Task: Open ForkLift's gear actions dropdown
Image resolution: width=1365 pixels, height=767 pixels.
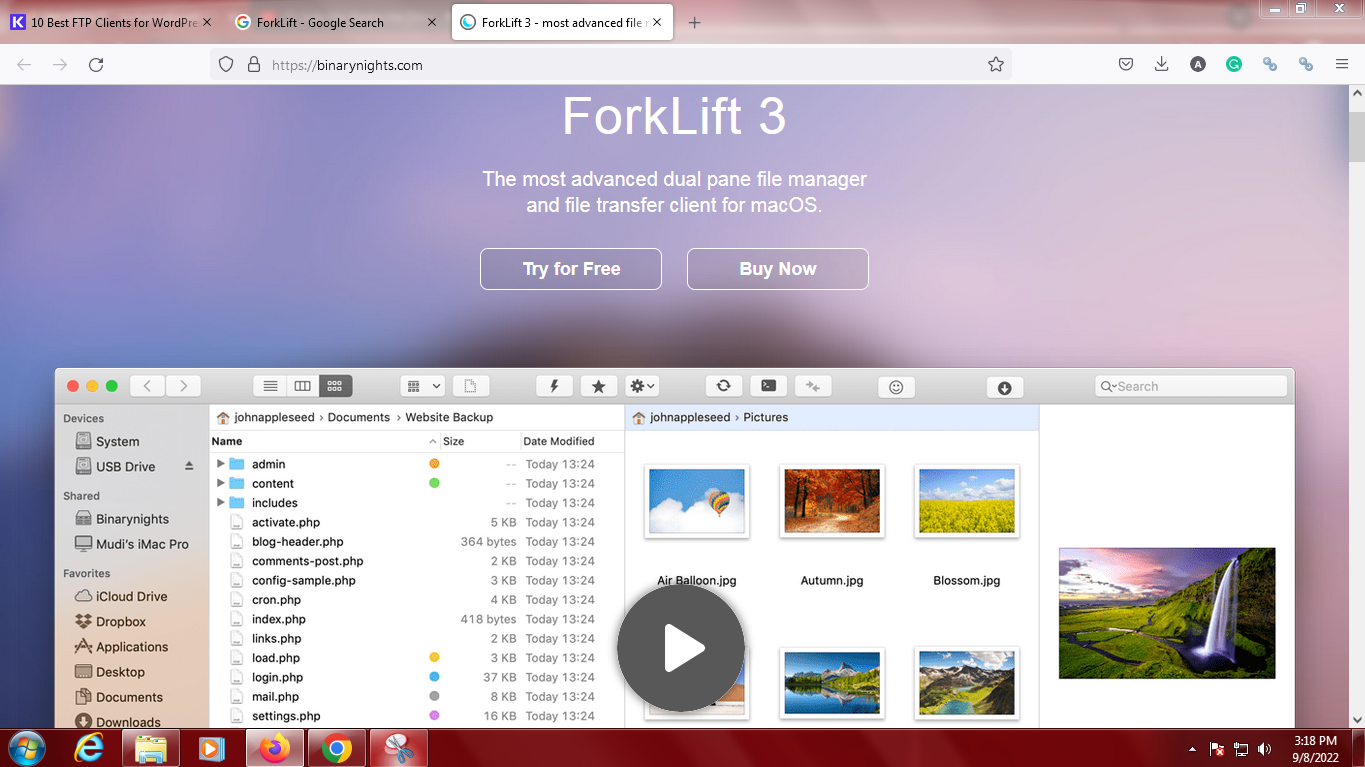Action: click(641, 386)
